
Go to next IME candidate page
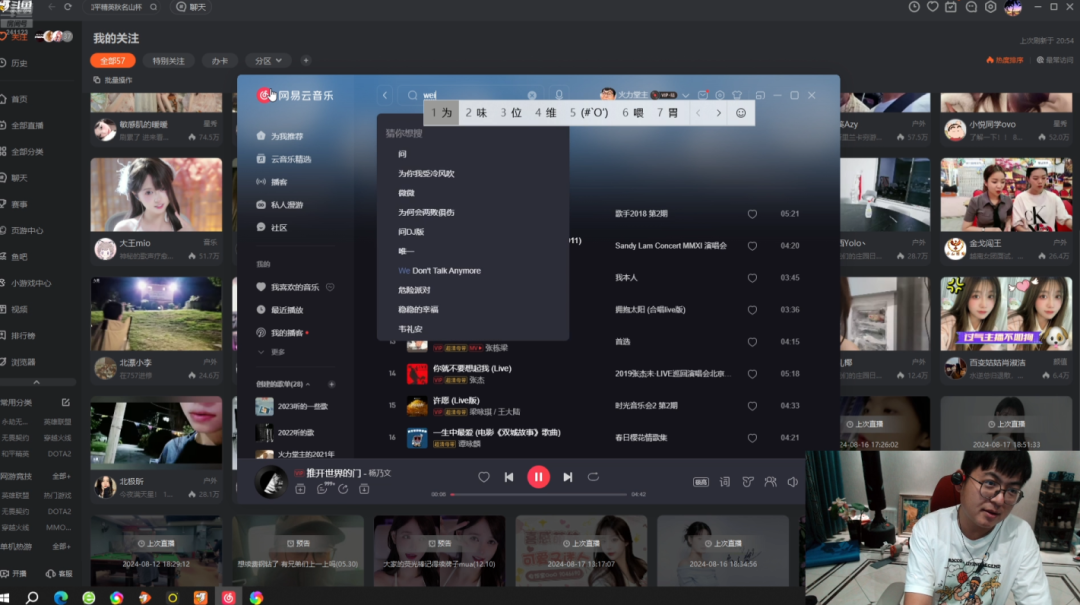[718, 113]
